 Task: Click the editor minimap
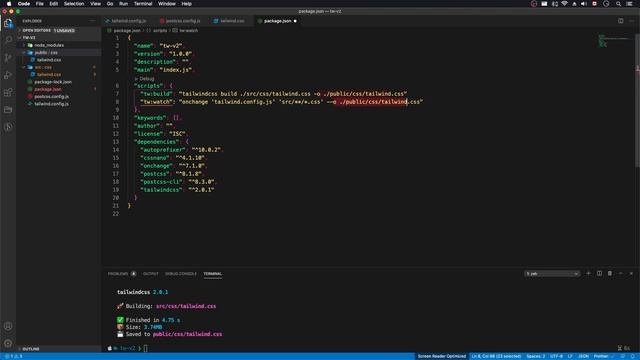pos(614,41)
